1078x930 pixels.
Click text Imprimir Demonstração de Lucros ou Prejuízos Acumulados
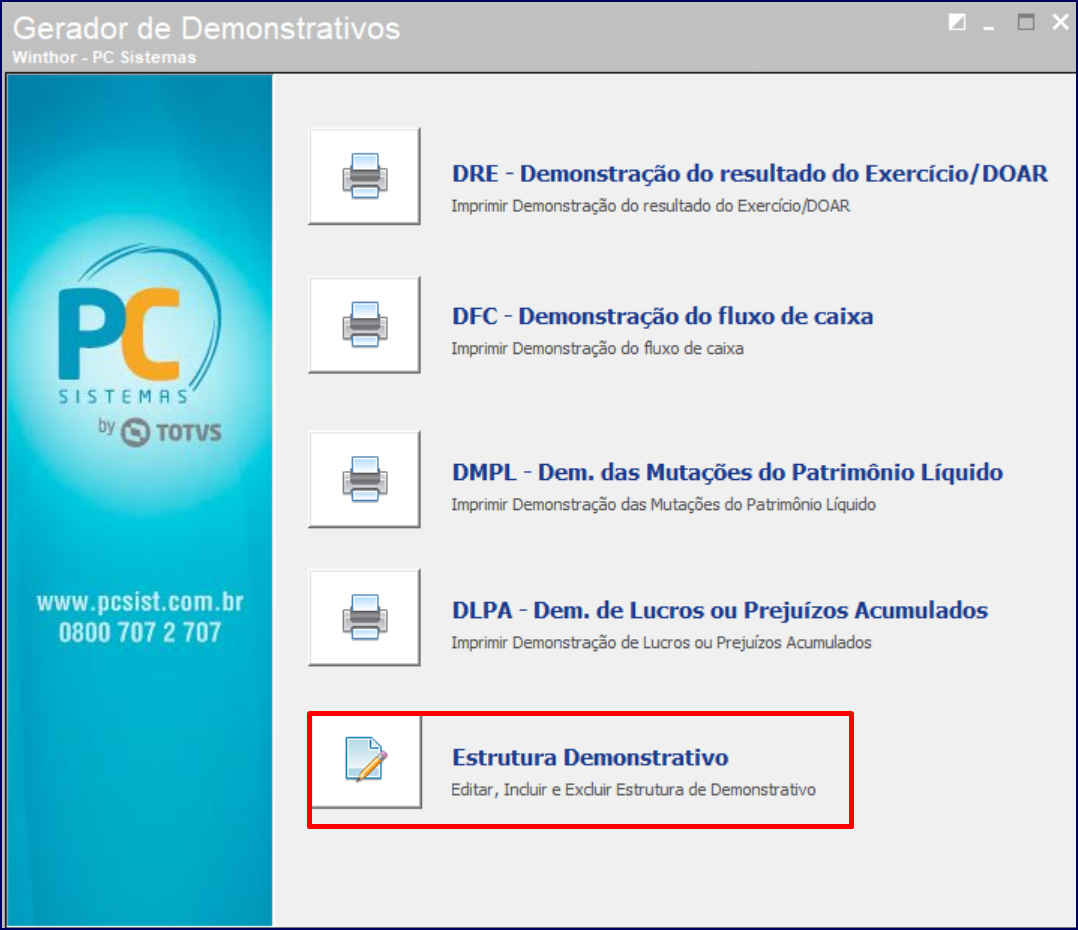coord(661,643)
